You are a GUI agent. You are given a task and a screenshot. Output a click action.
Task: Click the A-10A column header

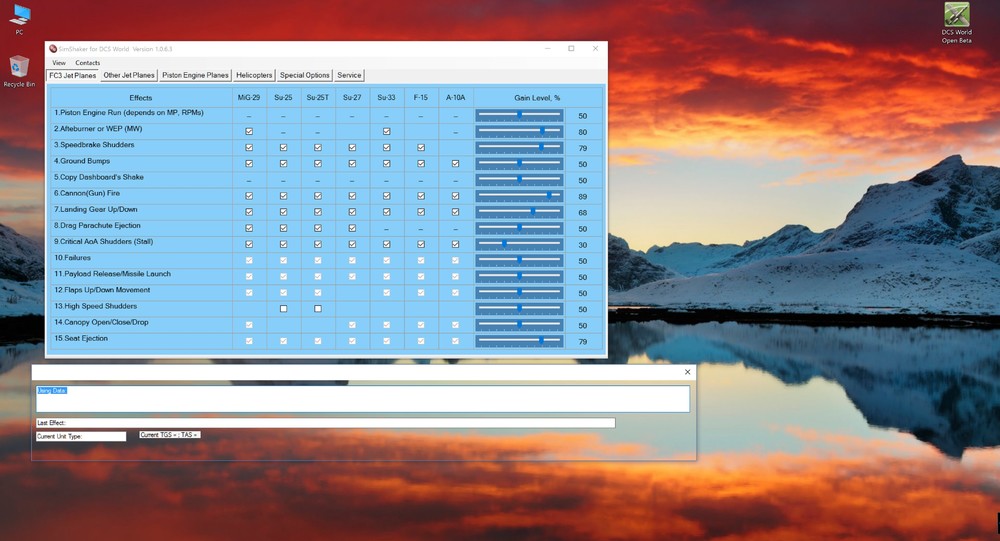pyautogui.click(x=455, y=98)
